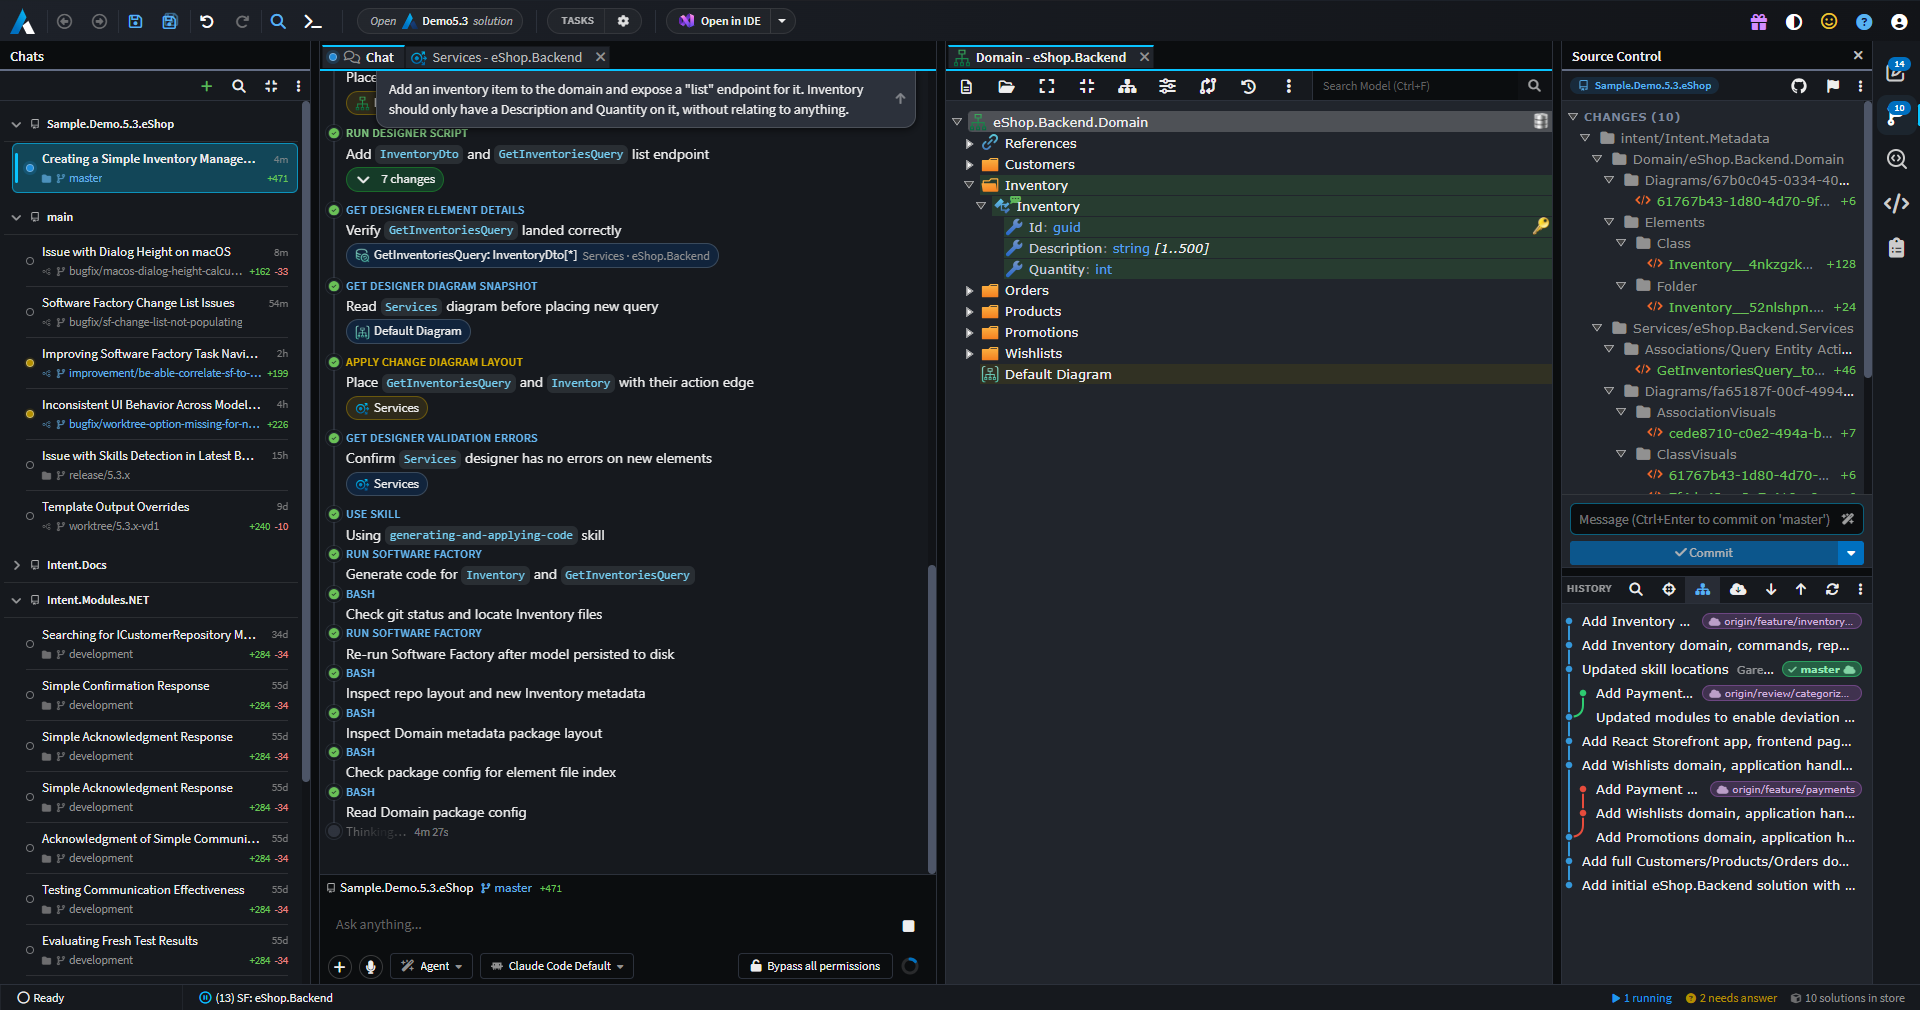The width and height of the screenshot is (1920, 1010).
Task: Open the Commit button dropdown arrow
Action: coord(1851,553)
